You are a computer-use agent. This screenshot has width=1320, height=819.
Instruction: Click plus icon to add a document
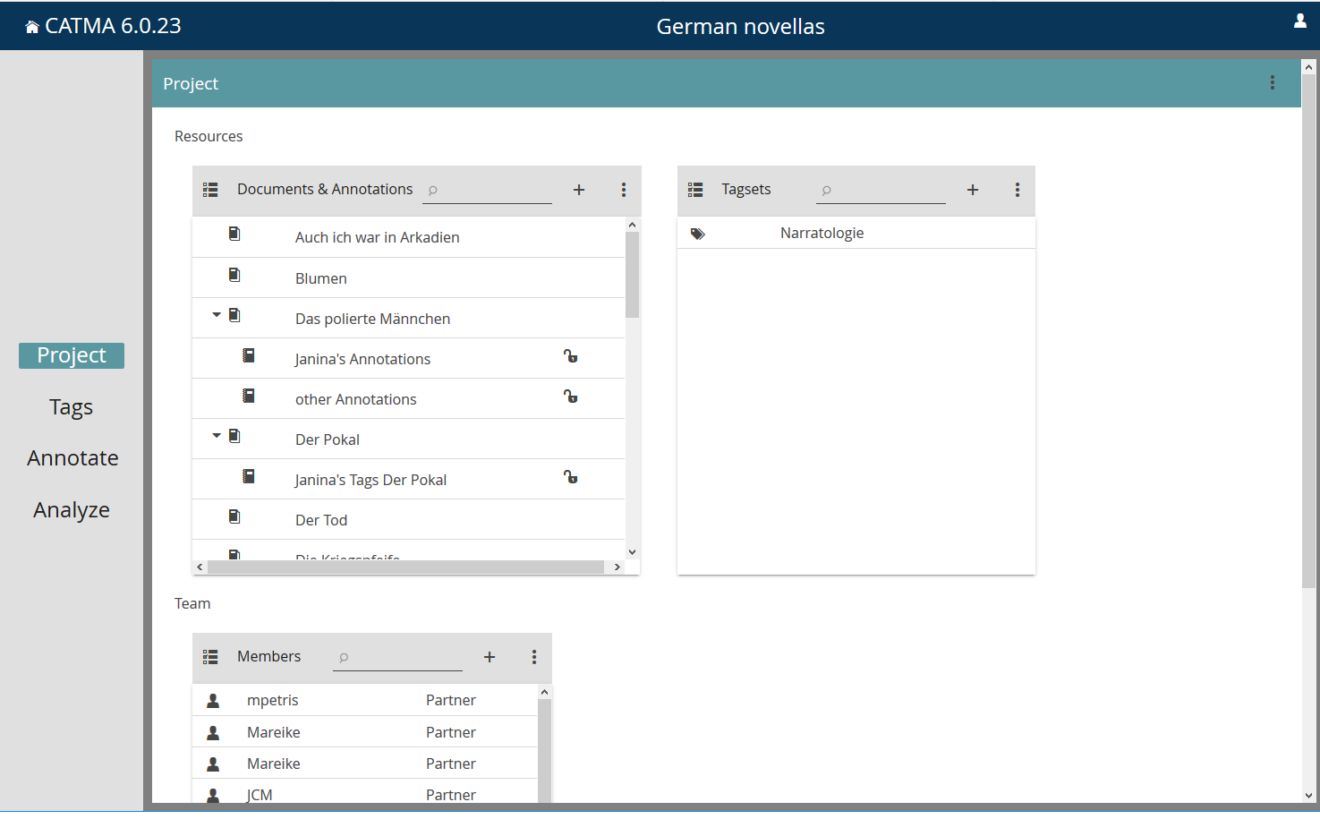pyautogui.click(x=579, y=190)
